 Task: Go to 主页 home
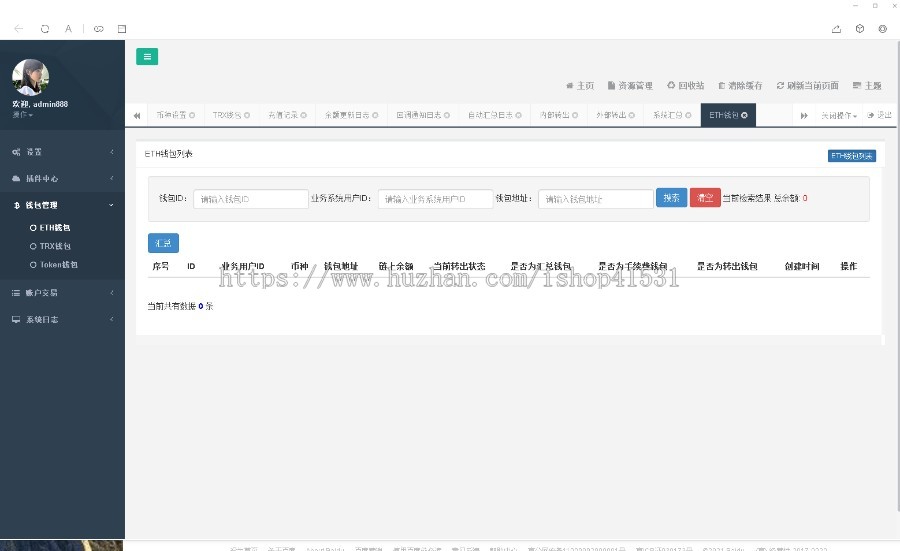point(580,86)
